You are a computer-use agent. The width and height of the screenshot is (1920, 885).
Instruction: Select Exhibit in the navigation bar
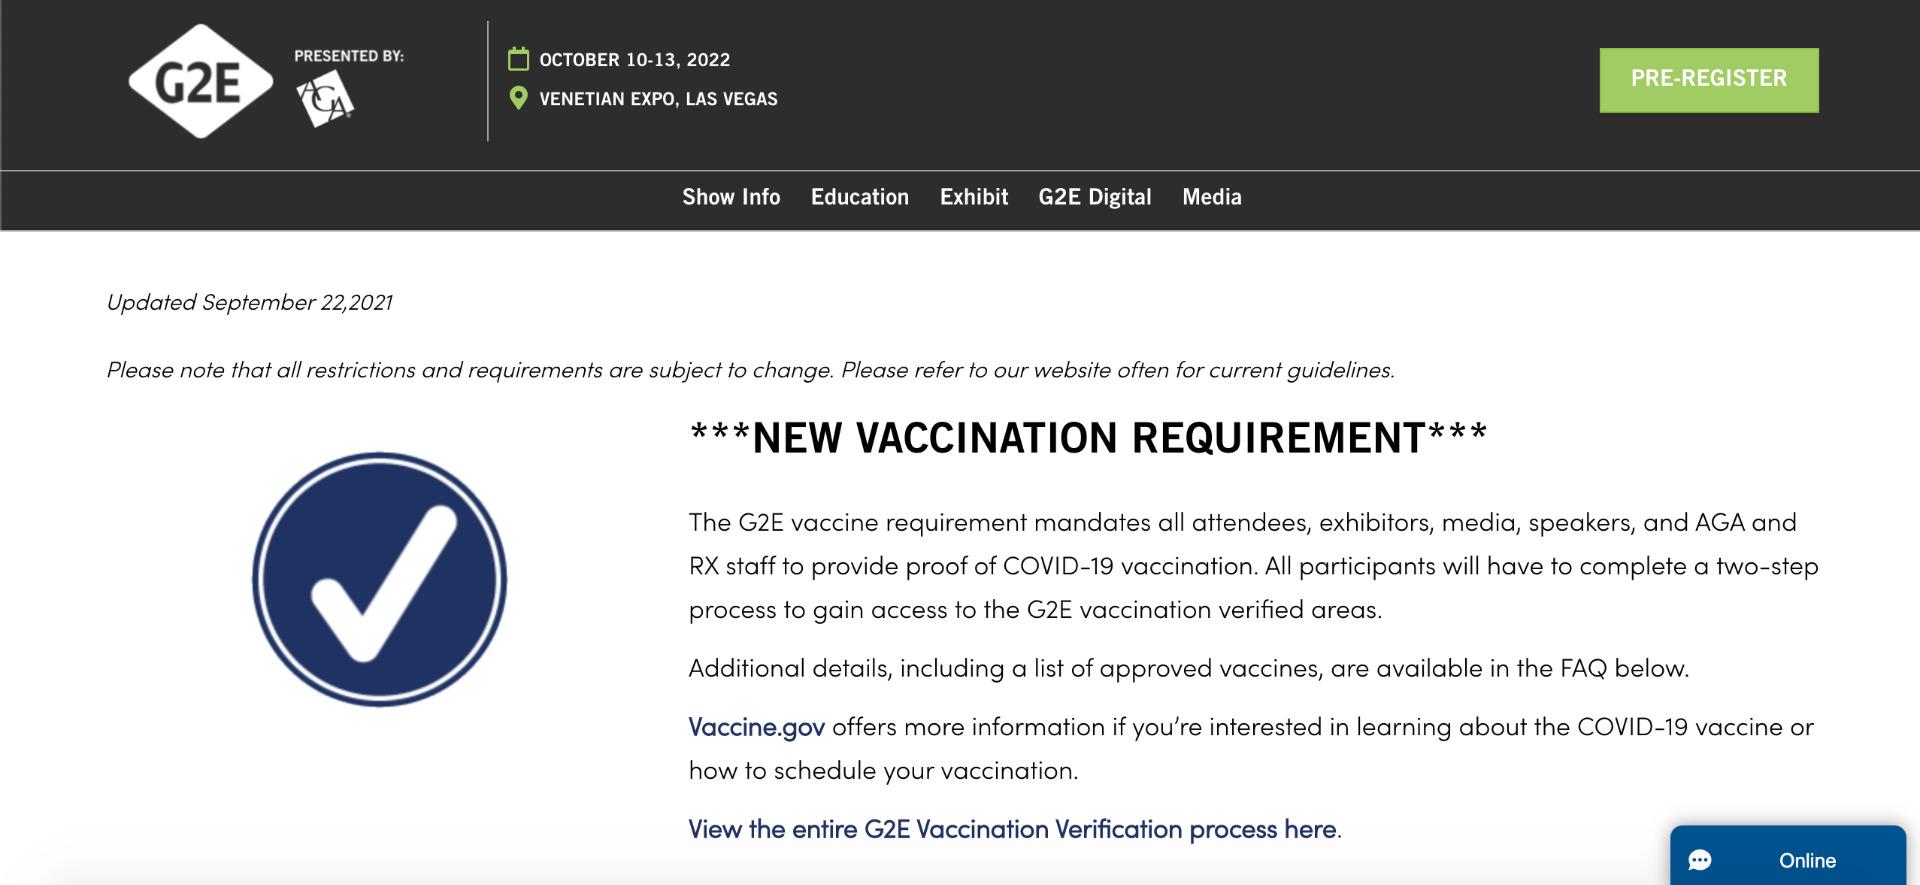click(x=974, y=197)
